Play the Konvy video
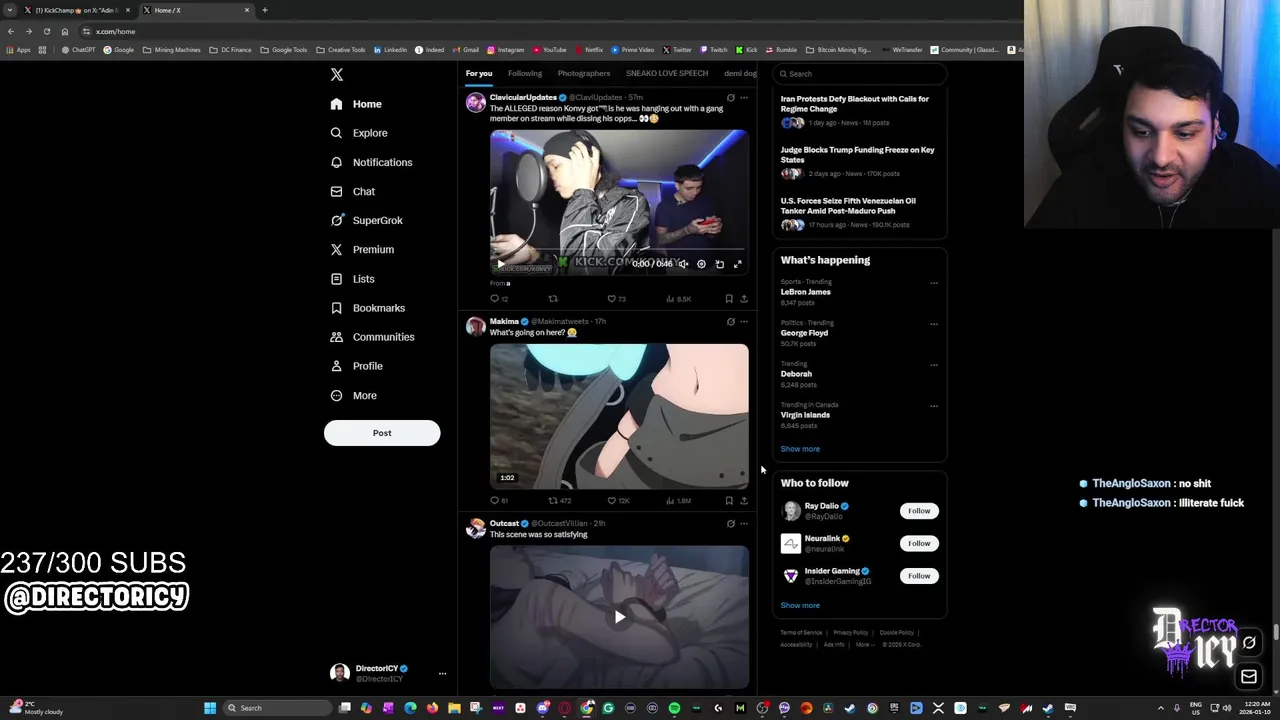The width and height of the screenshot is (1280, 720). 501,264
